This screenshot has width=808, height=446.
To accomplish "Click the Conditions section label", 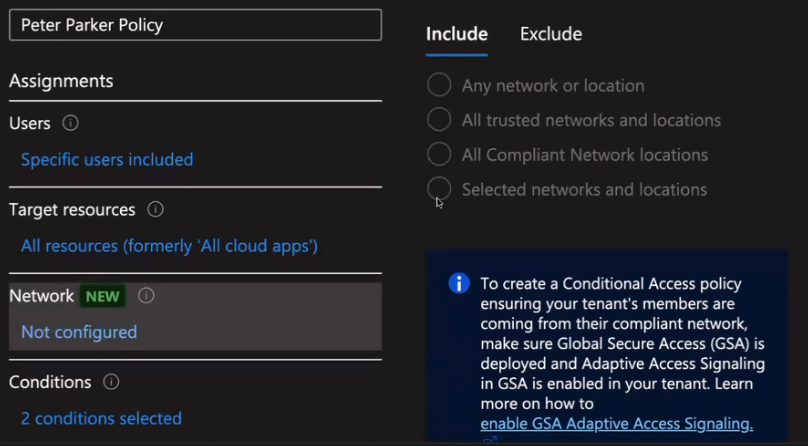I will point(50,382).
